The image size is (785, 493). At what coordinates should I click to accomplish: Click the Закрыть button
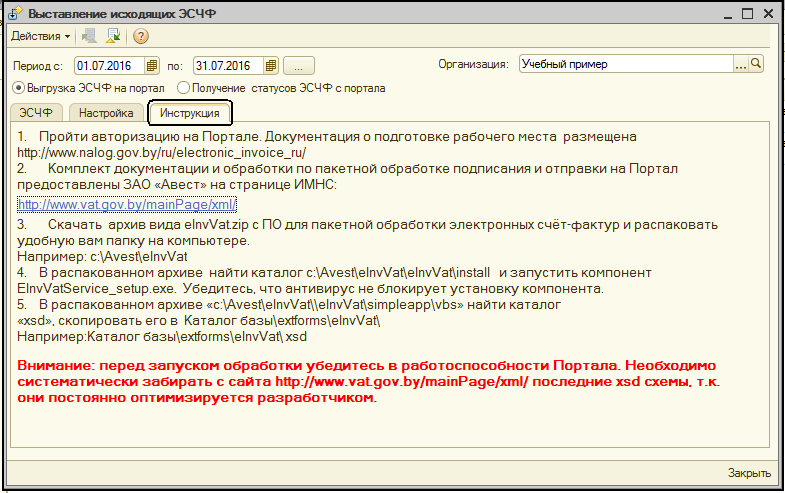[749, 473]
